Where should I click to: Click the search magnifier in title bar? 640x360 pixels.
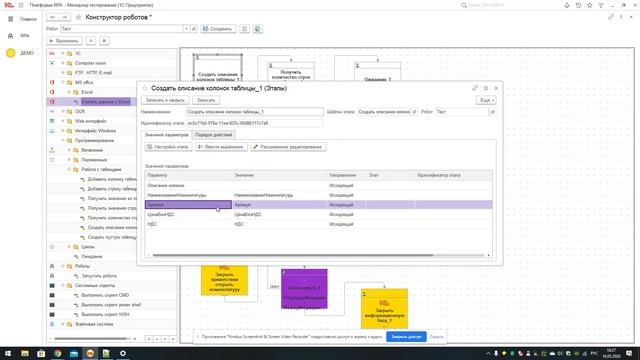(x=464, y=5)
